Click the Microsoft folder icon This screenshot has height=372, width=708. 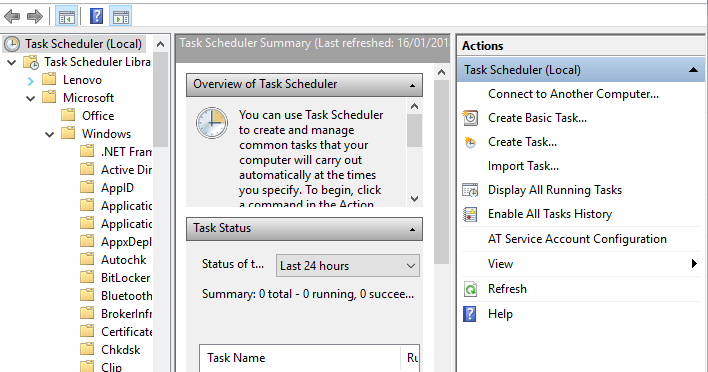49,97
